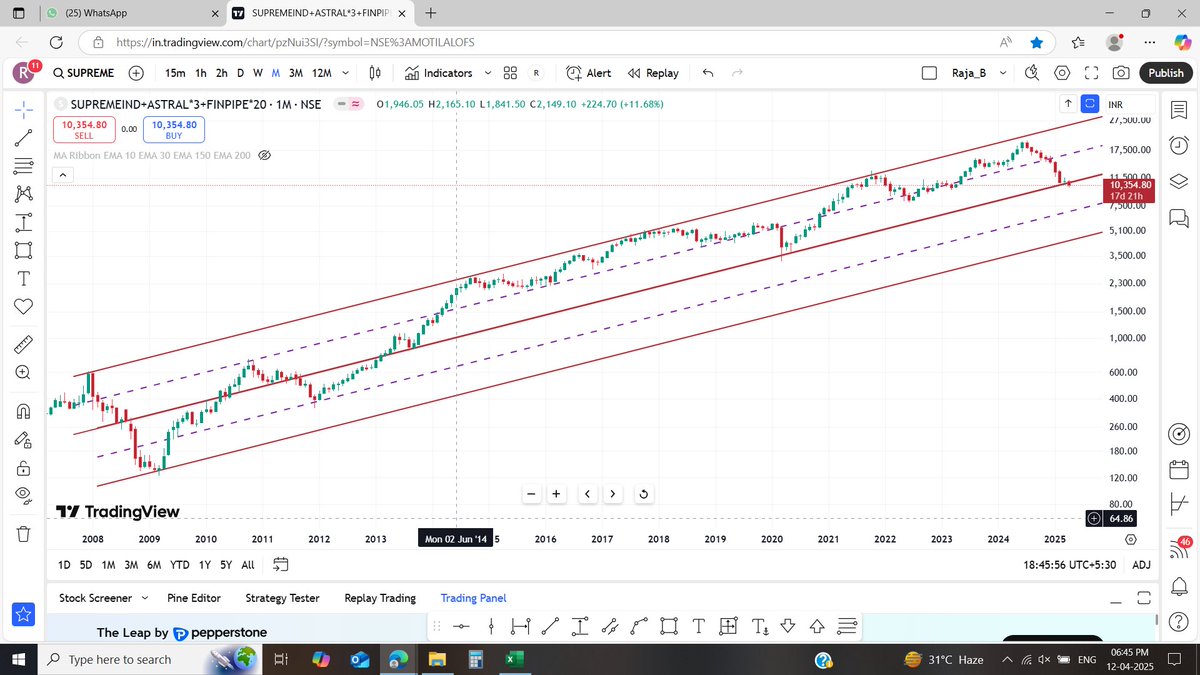Take a chart snapshot with camera

point(1121,73)
